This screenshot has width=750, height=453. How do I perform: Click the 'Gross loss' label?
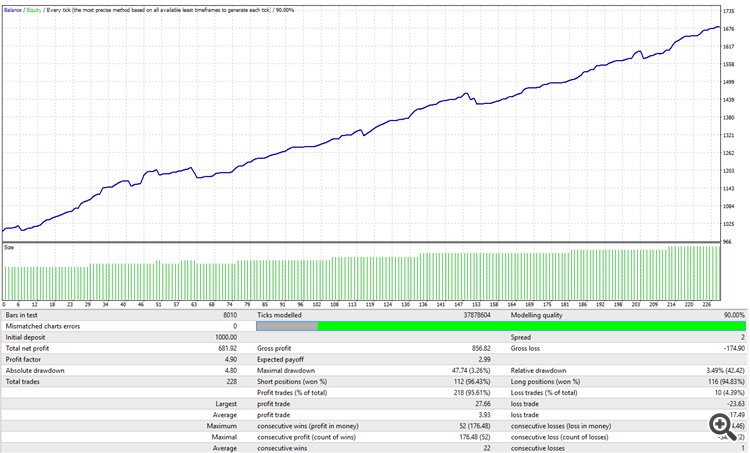point(525,348)
